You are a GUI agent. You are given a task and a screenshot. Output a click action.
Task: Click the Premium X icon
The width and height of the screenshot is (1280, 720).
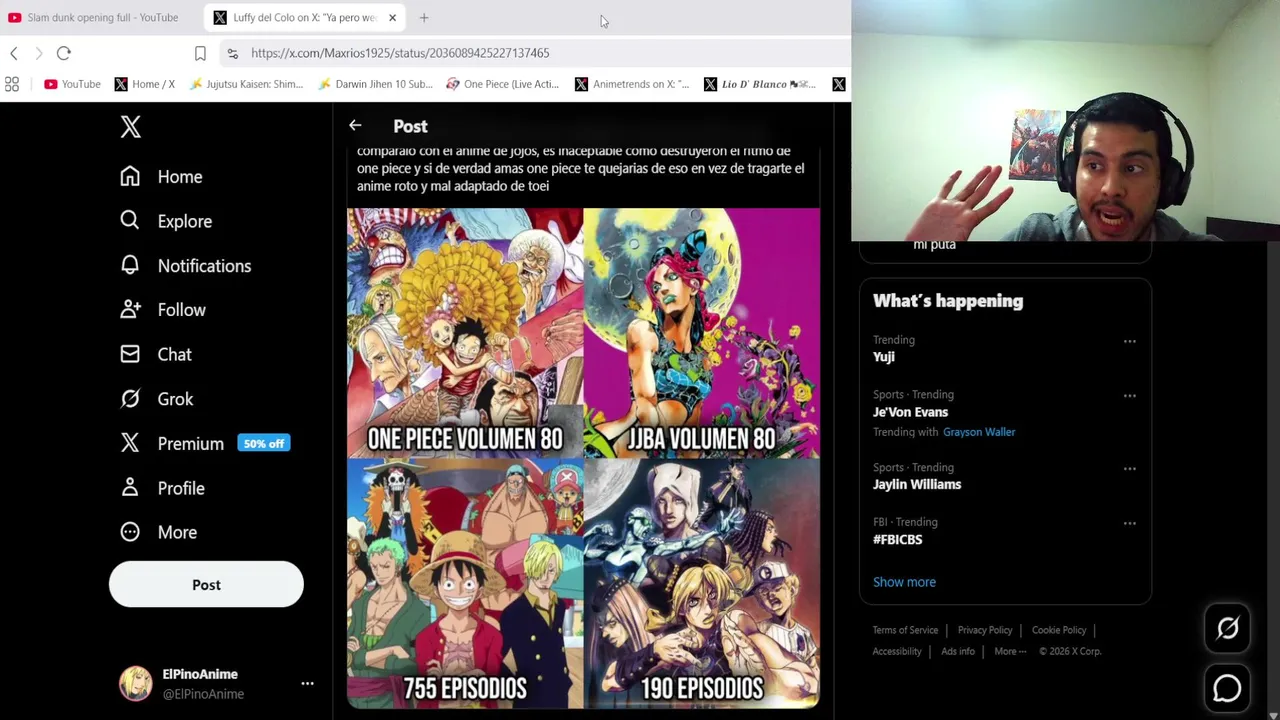pyautogui.click(x=130, y=443)
